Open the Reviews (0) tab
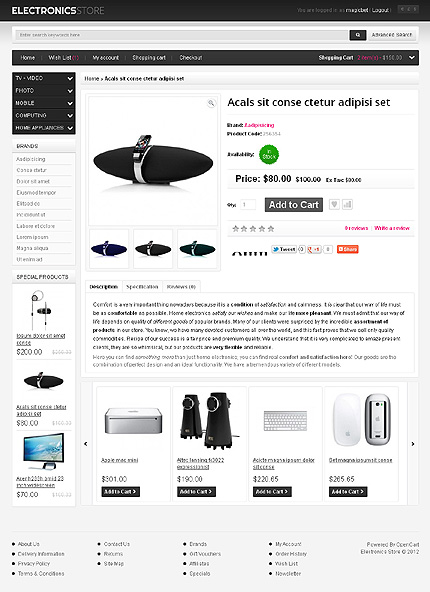The width and height of the screenshot is (430, 592). (181, 287)
